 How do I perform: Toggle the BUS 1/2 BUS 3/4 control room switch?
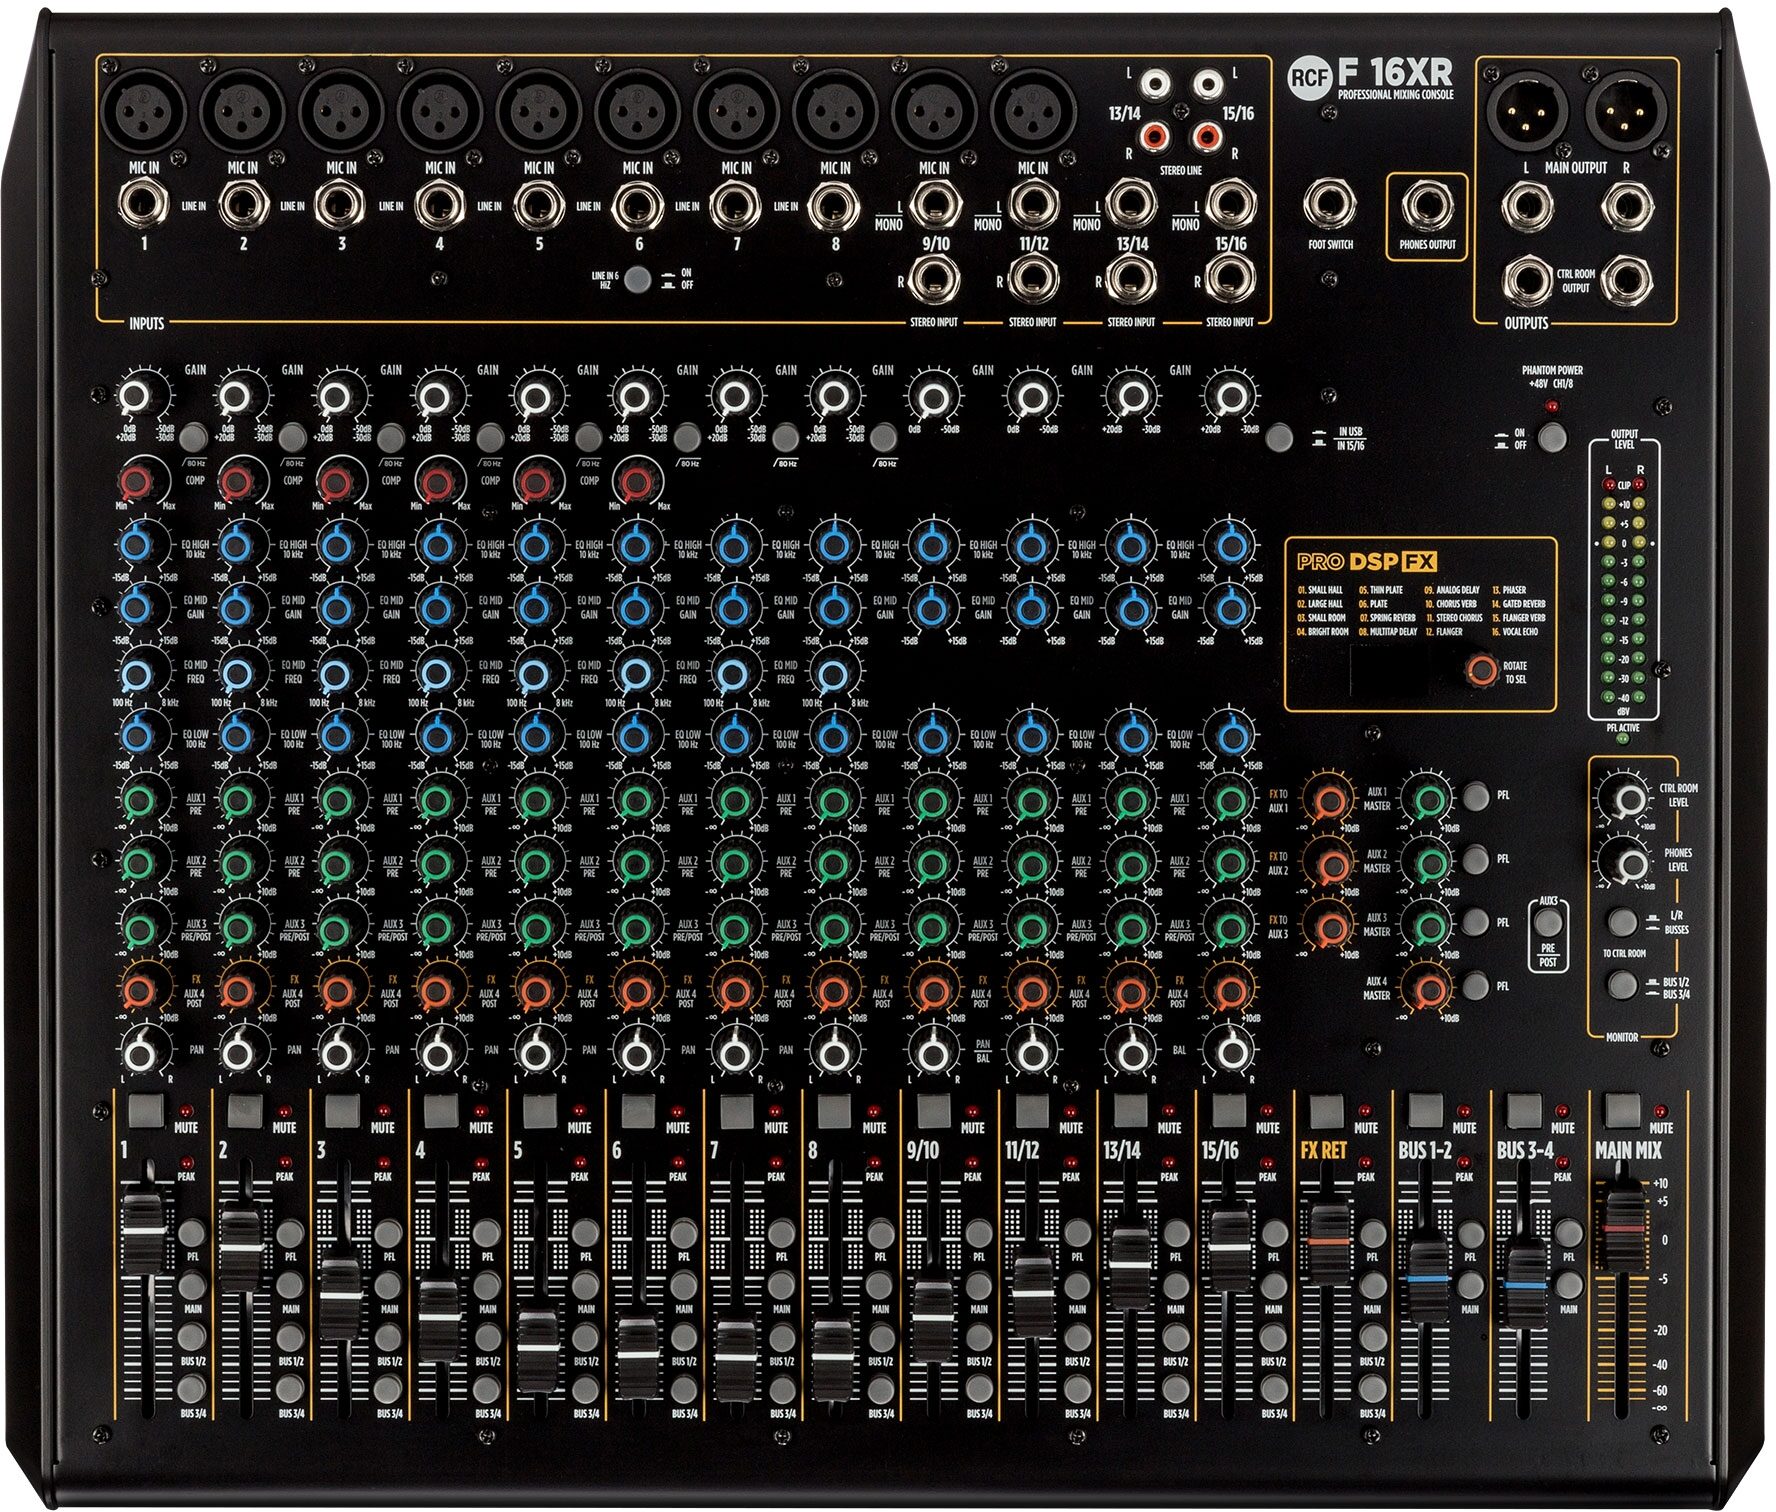pyautogui.click(x=1621, y=984)
